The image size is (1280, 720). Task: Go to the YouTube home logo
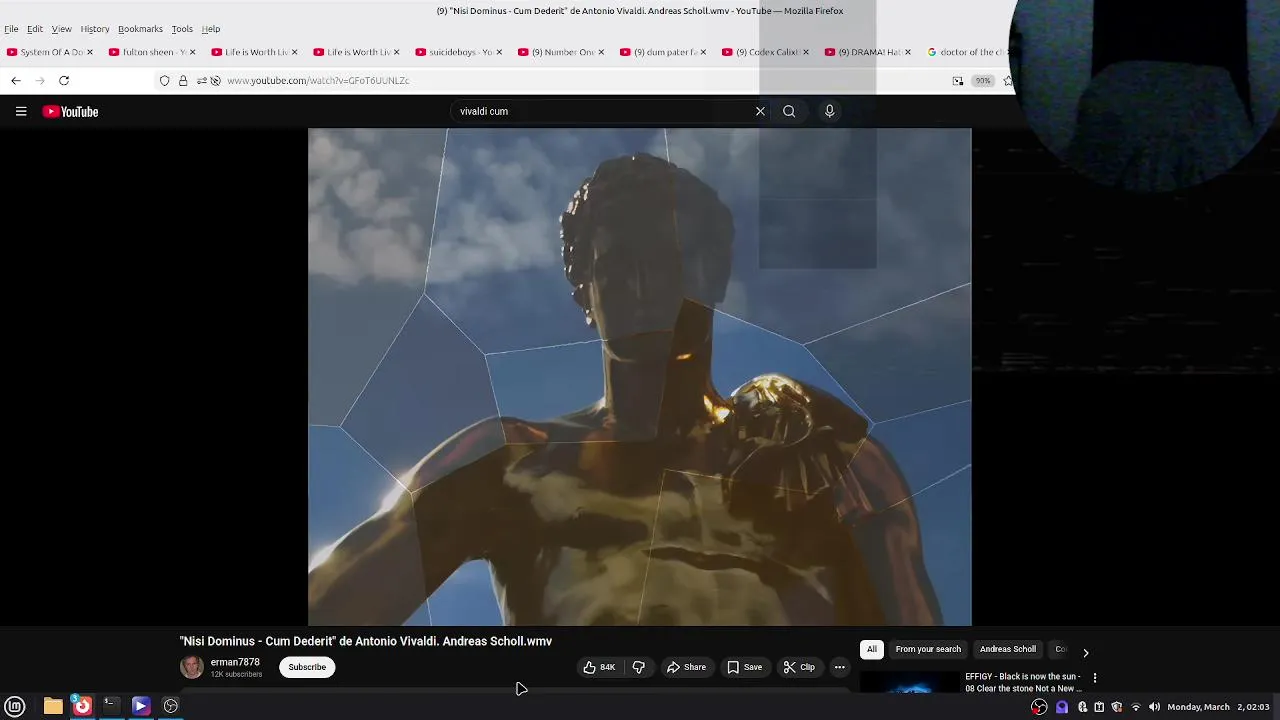pyautogui.click(x=70, y=112)
